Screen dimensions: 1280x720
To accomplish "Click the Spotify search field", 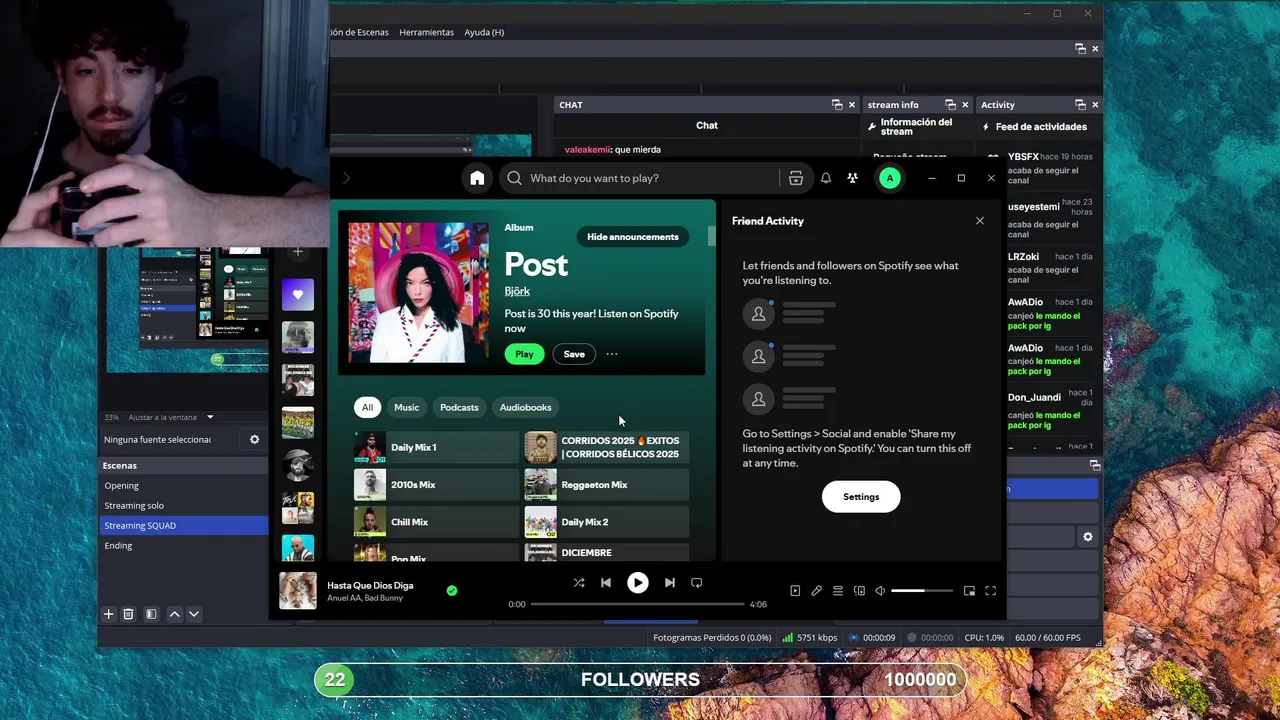I will pyautogui.click(x=640, y=178).
